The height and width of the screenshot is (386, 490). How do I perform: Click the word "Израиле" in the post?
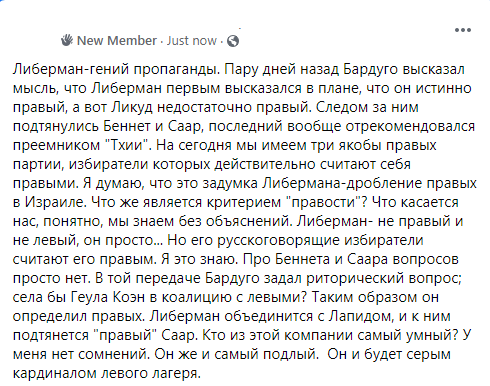54,202
